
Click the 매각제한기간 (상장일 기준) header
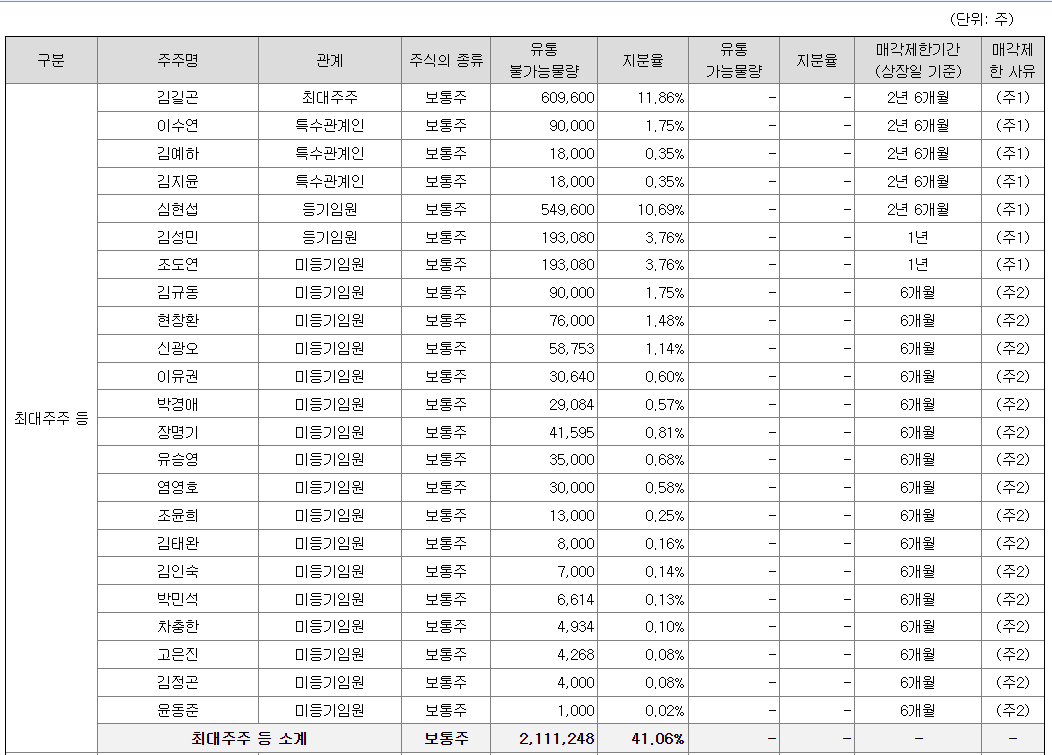pos(918,60)
